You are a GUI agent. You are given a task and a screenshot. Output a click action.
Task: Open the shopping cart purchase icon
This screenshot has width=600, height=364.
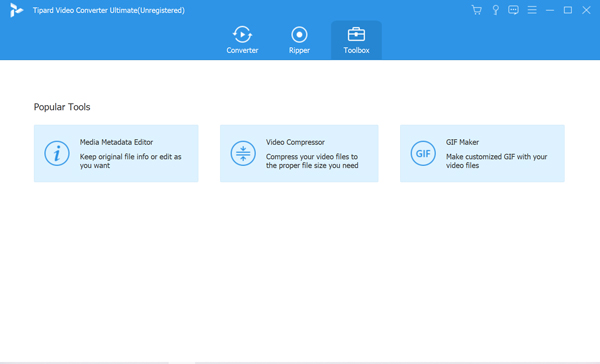pyautogui.click(x=476, y=10)
